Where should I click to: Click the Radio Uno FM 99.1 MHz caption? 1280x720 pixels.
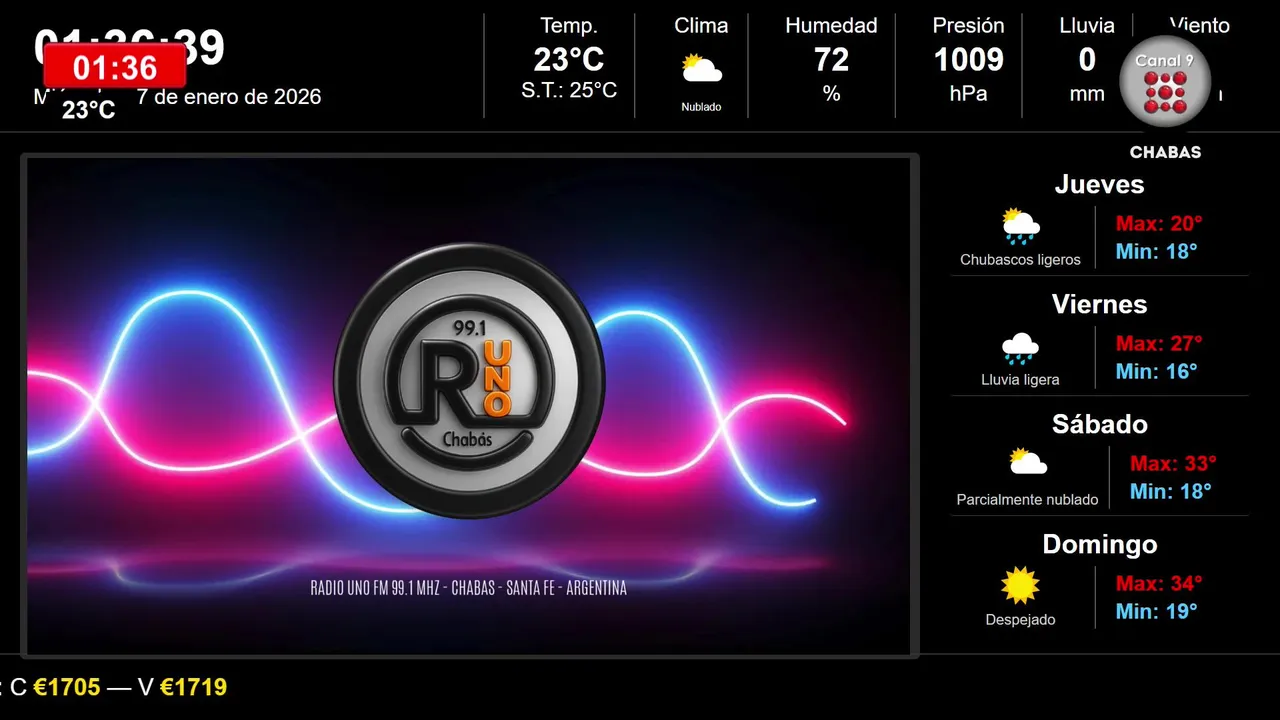tap(469, 588)
